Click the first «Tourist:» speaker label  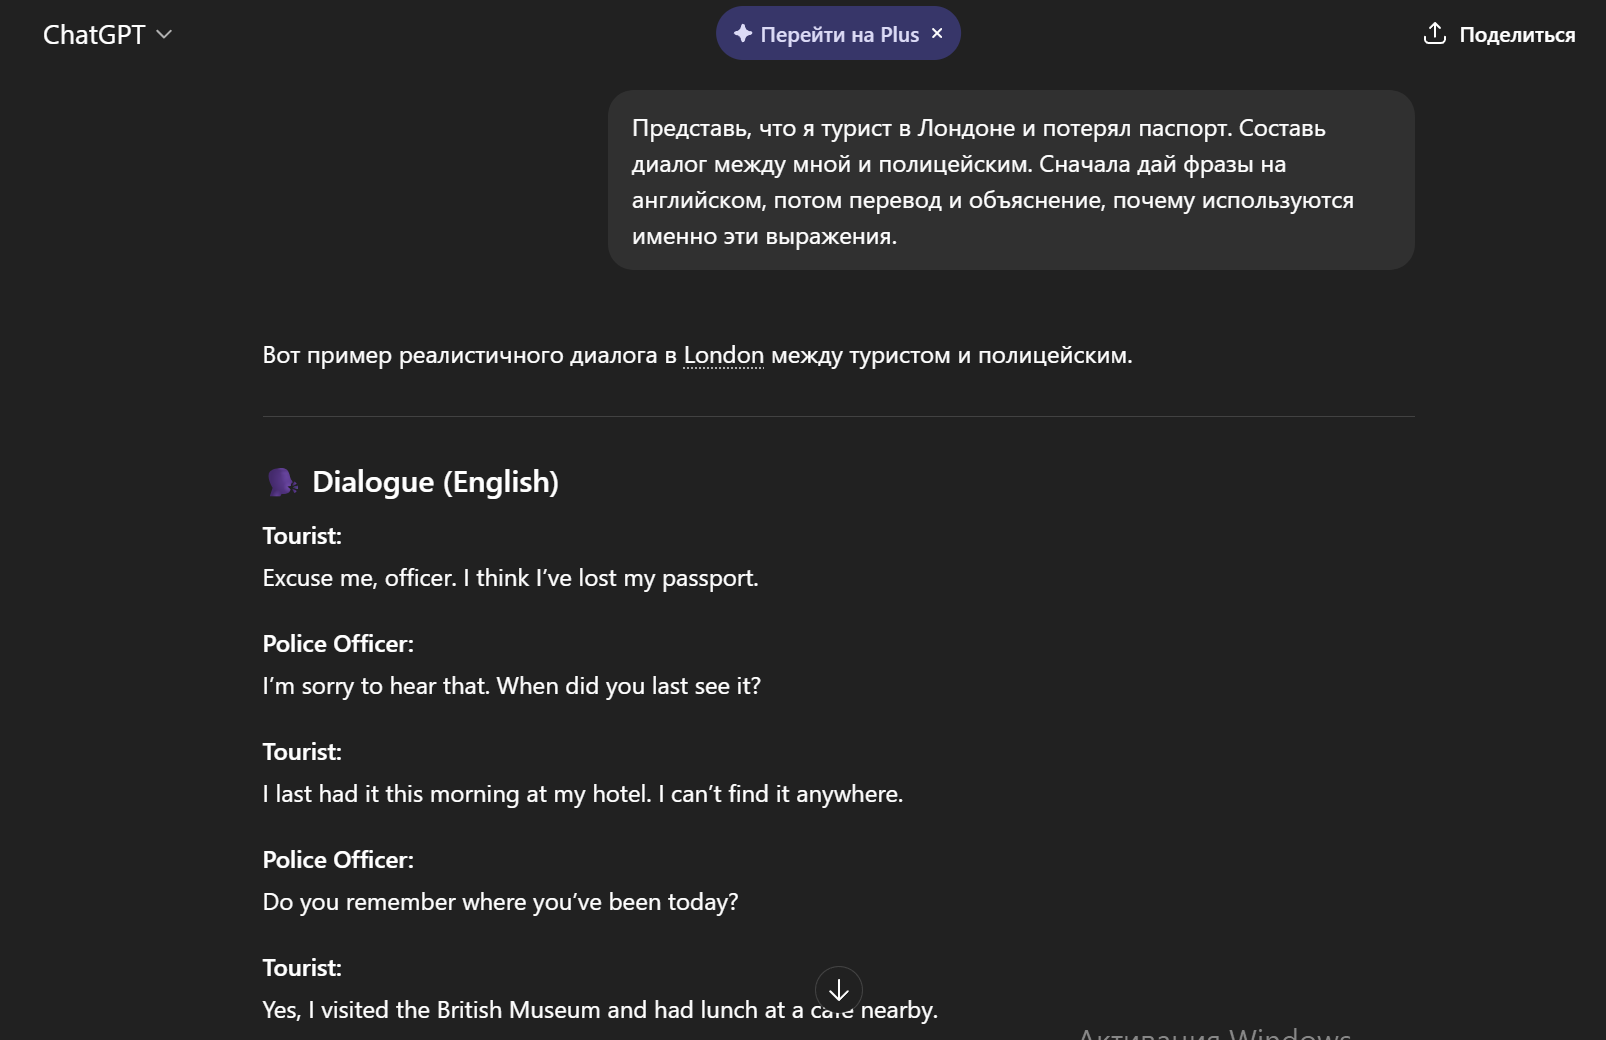pyautogui.click(x=301, y=536)
